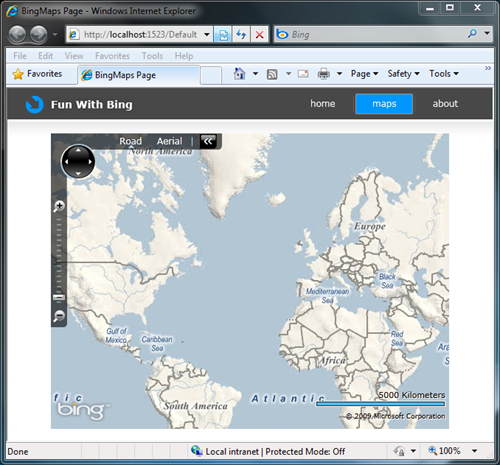The height and width of the screenshot is (465, 500).
Task: Expand the Home button dropdown arrow
Action: click(255, 74)
